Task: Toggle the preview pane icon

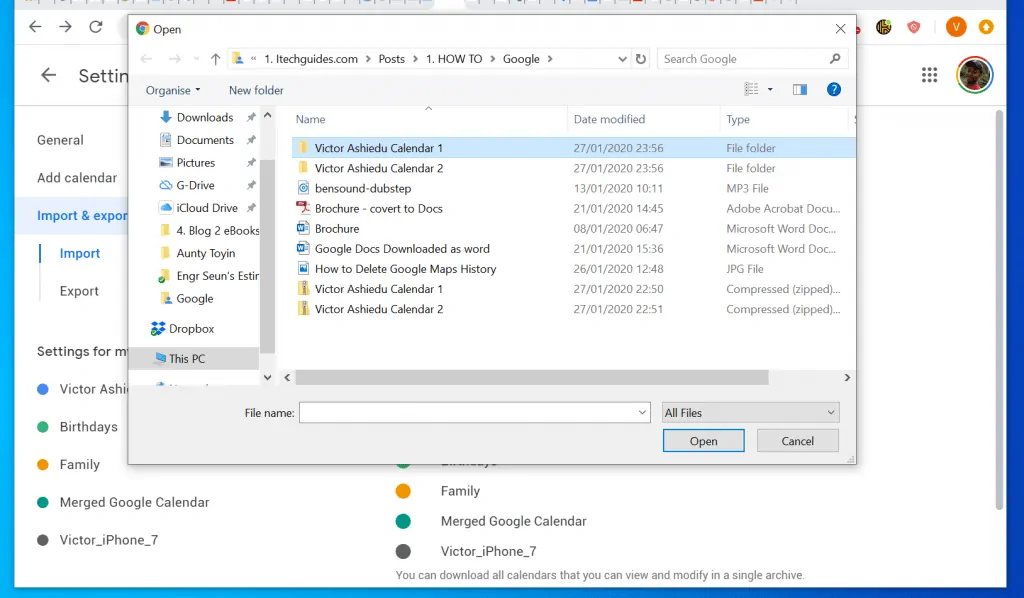Action: click(x=799, y=89)
